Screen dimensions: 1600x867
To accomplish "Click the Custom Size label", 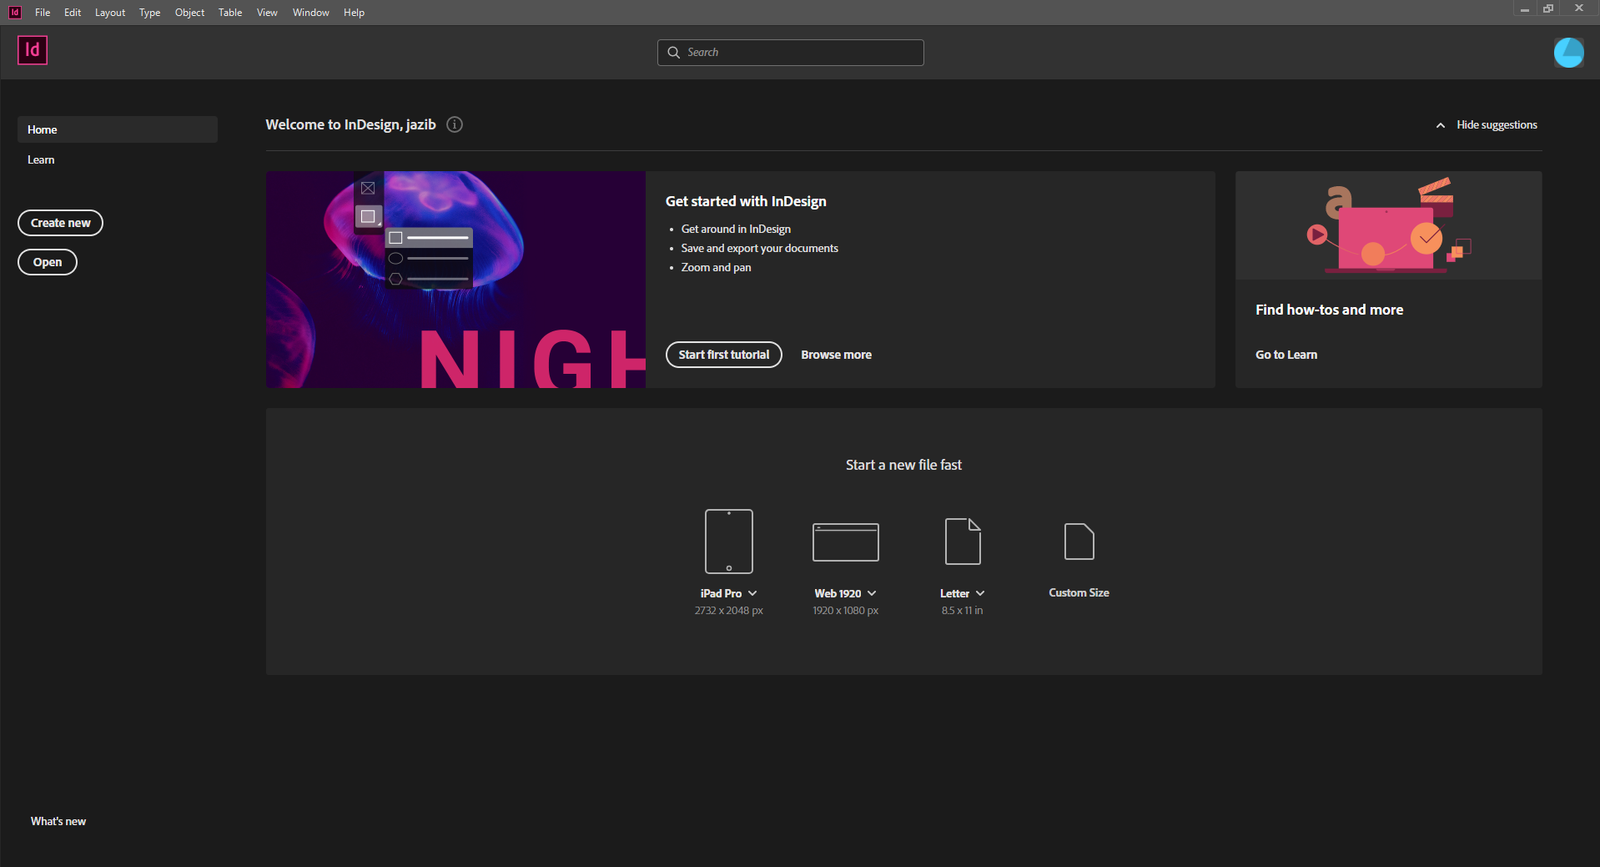I will tap(1079, 593).
